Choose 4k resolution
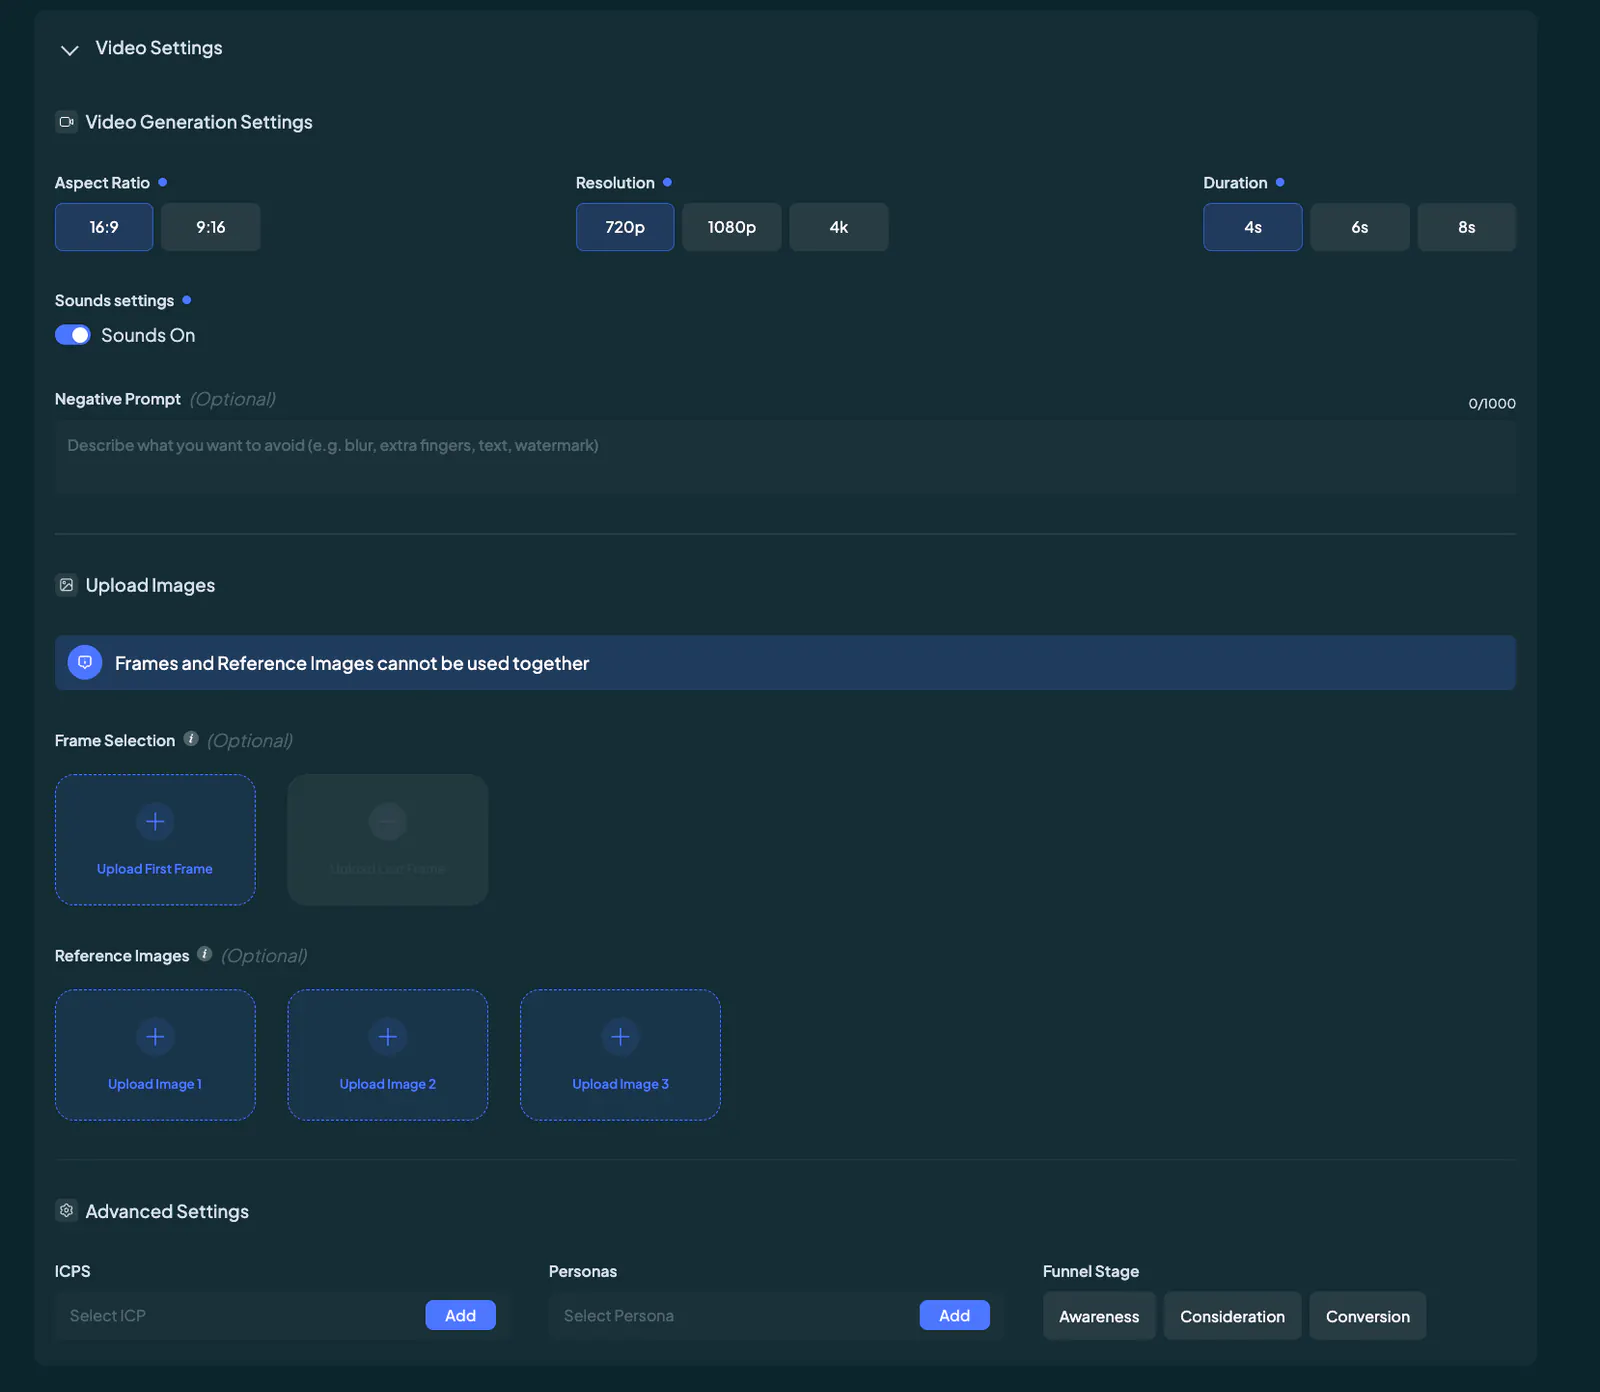 (839, 227)
